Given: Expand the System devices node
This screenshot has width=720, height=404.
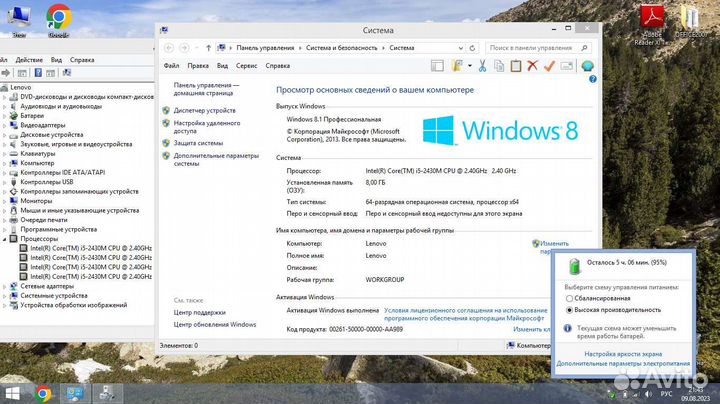Looking at the screenshot, I should 5,296.
